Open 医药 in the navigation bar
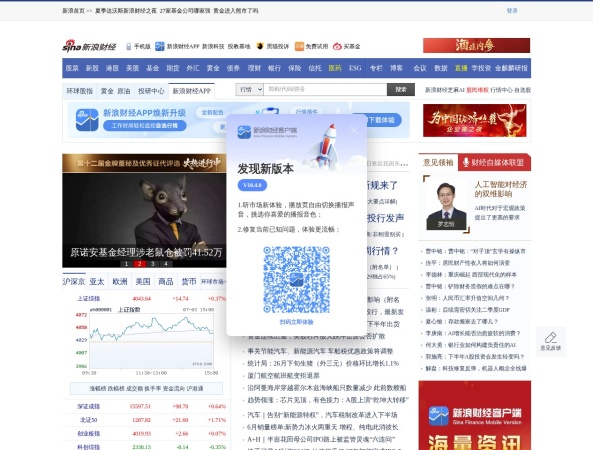This screenshot has width=600, height=450. tap(335, 68)
